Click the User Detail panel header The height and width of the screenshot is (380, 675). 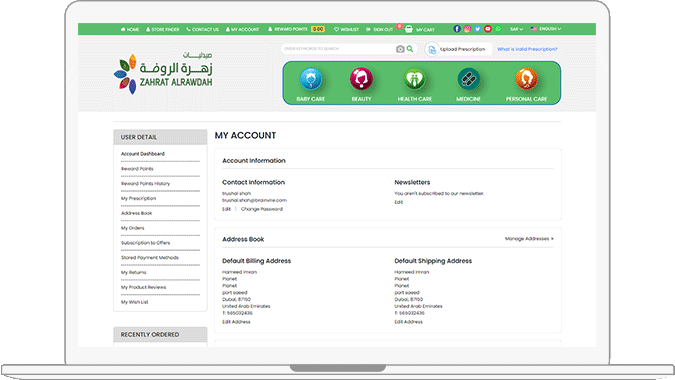pyautogui.click(x=160, y=137)
